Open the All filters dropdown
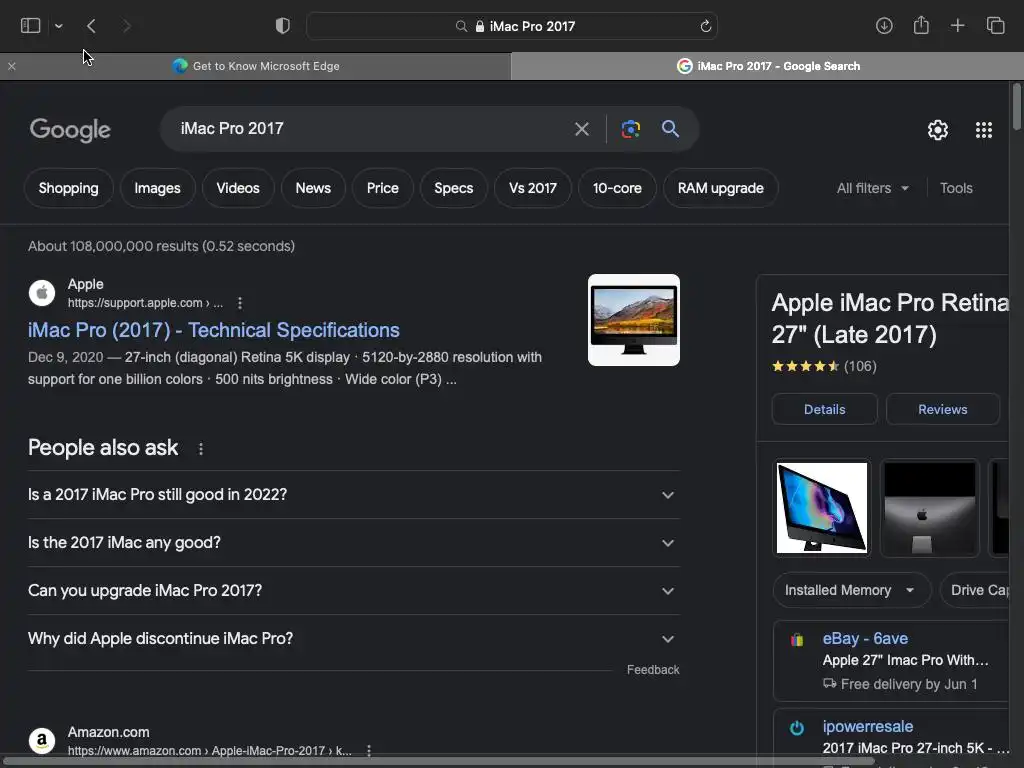The height and width of the screenshot is (768, 1024). (872, 188)
